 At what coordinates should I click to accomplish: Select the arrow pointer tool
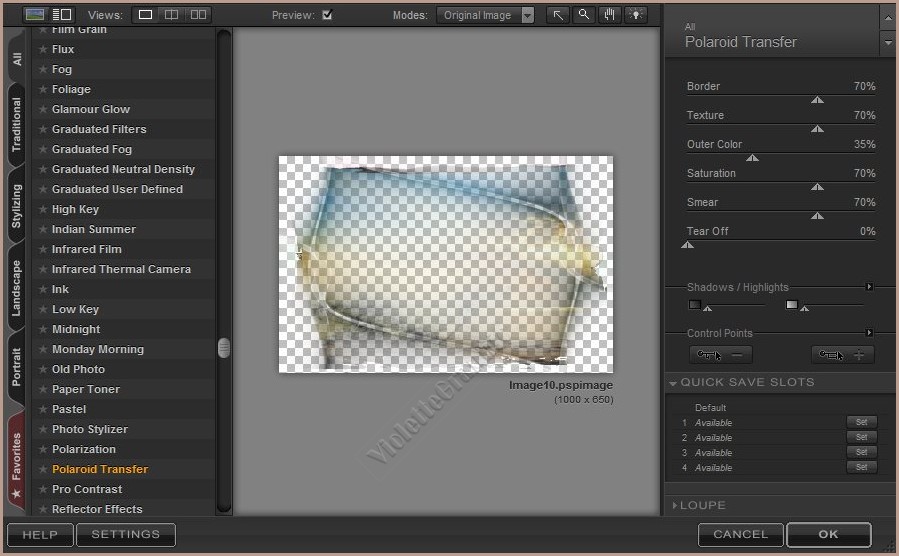tap(558, 15)
